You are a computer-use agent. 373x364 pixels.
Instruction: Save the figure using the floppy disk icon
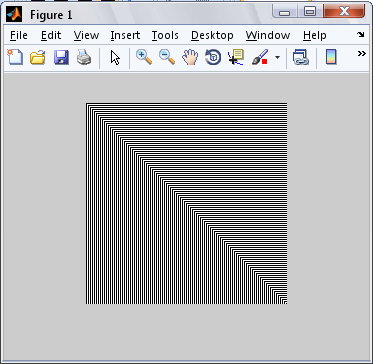[x=61, y=57]
